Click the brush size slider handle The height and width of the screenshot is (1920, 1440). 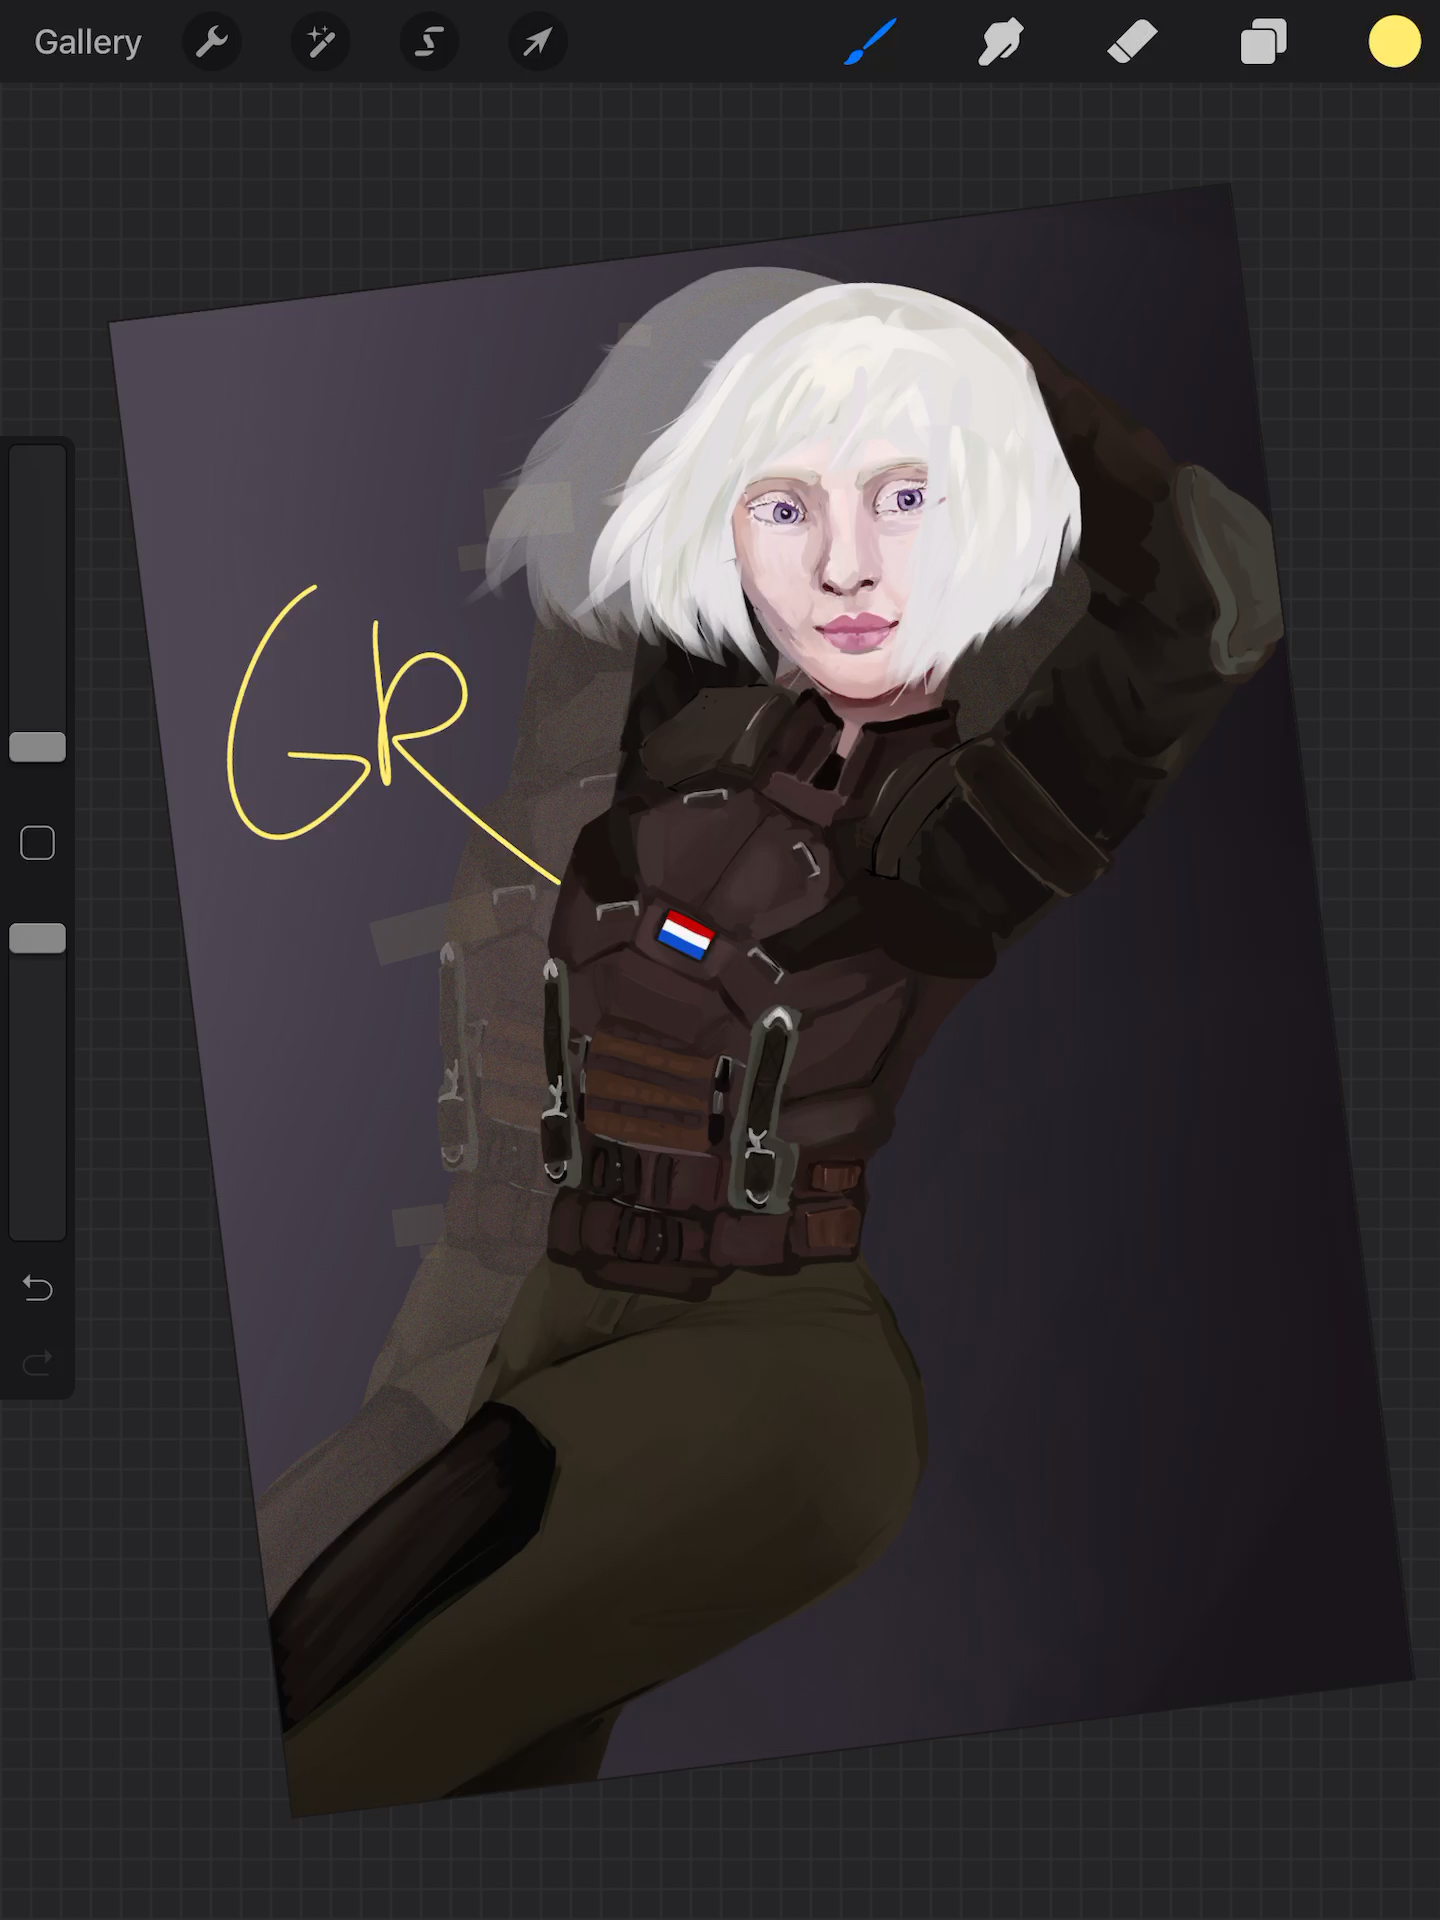(38, 747)
